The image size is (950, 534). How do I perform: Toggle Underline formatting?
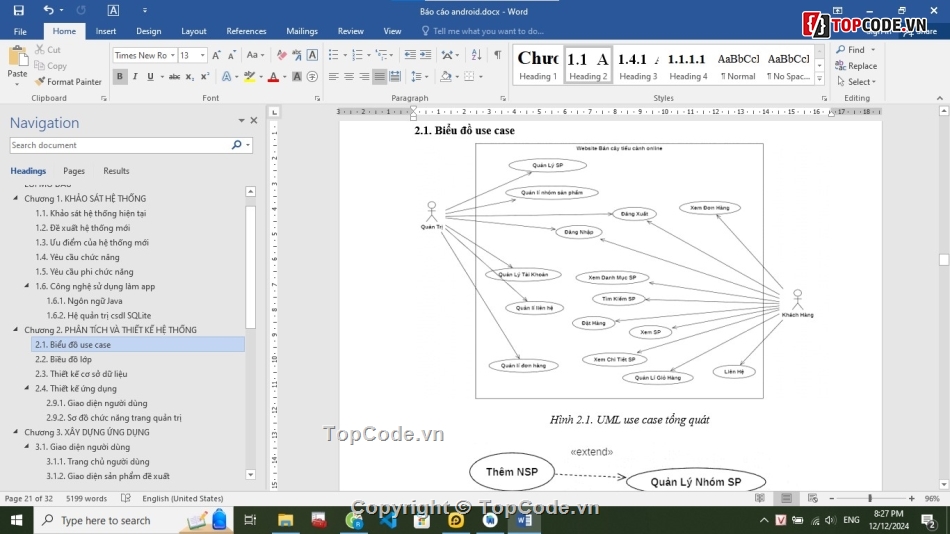point(150,77)
